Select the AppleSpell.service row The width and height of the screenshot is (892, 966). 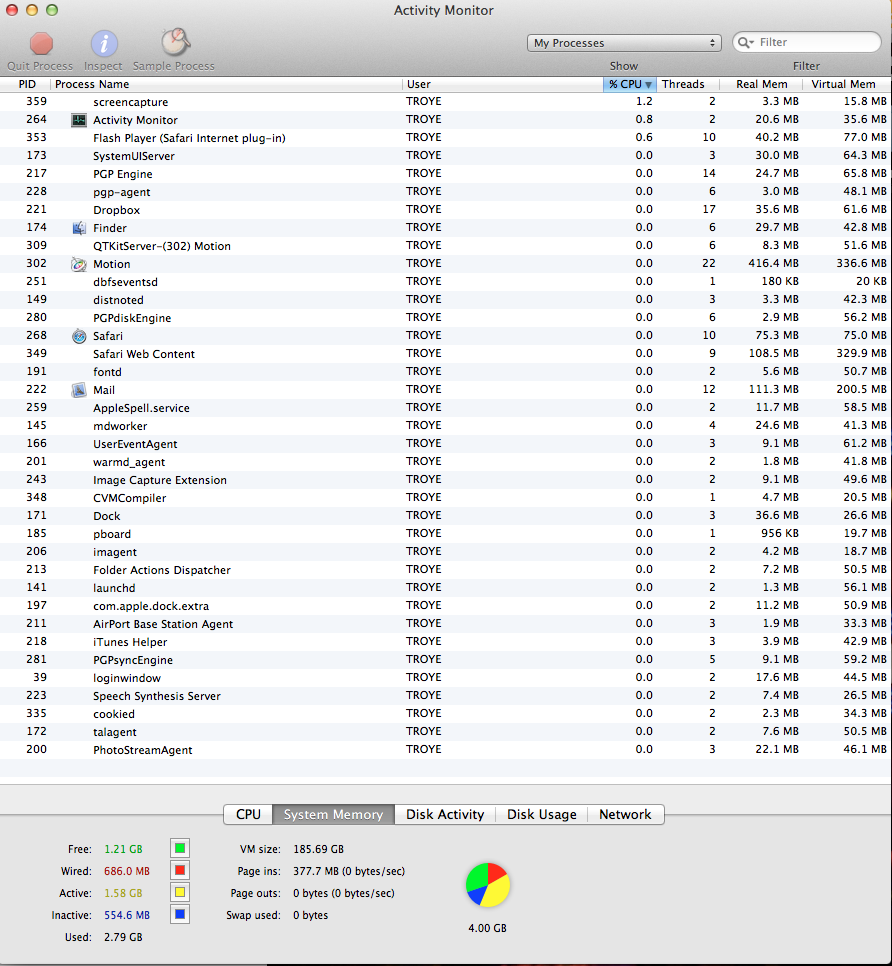(x=446, y=408)
